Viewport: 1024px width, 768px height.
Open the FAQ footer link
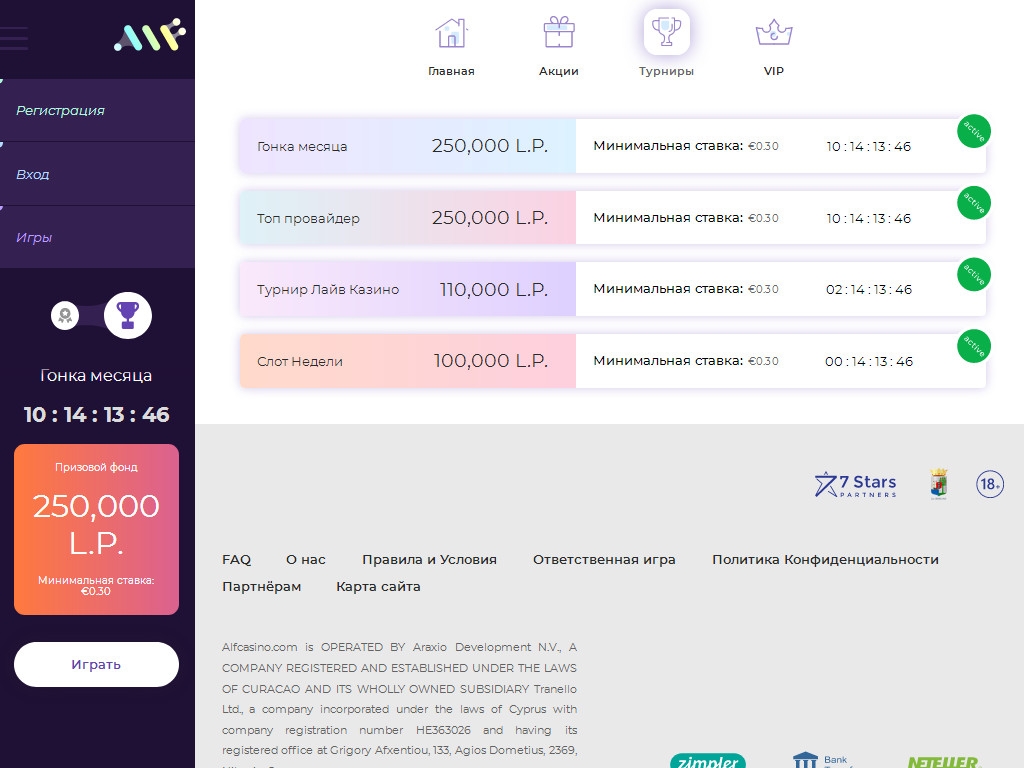[236, 560]
